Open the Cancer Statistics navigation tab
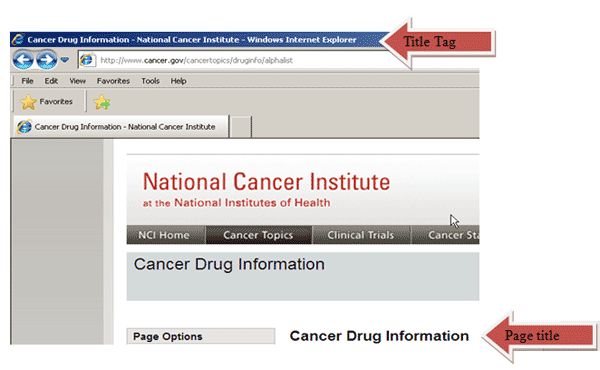Screen dimensions: 600x370 click(x=445, y=235)
